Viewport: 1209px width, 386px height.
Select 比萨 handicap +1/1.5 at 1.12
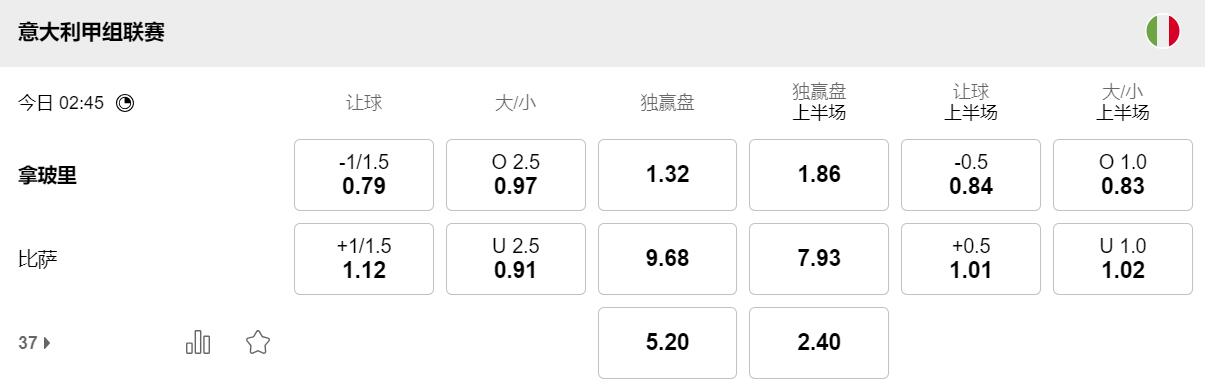tap(364, 259)
